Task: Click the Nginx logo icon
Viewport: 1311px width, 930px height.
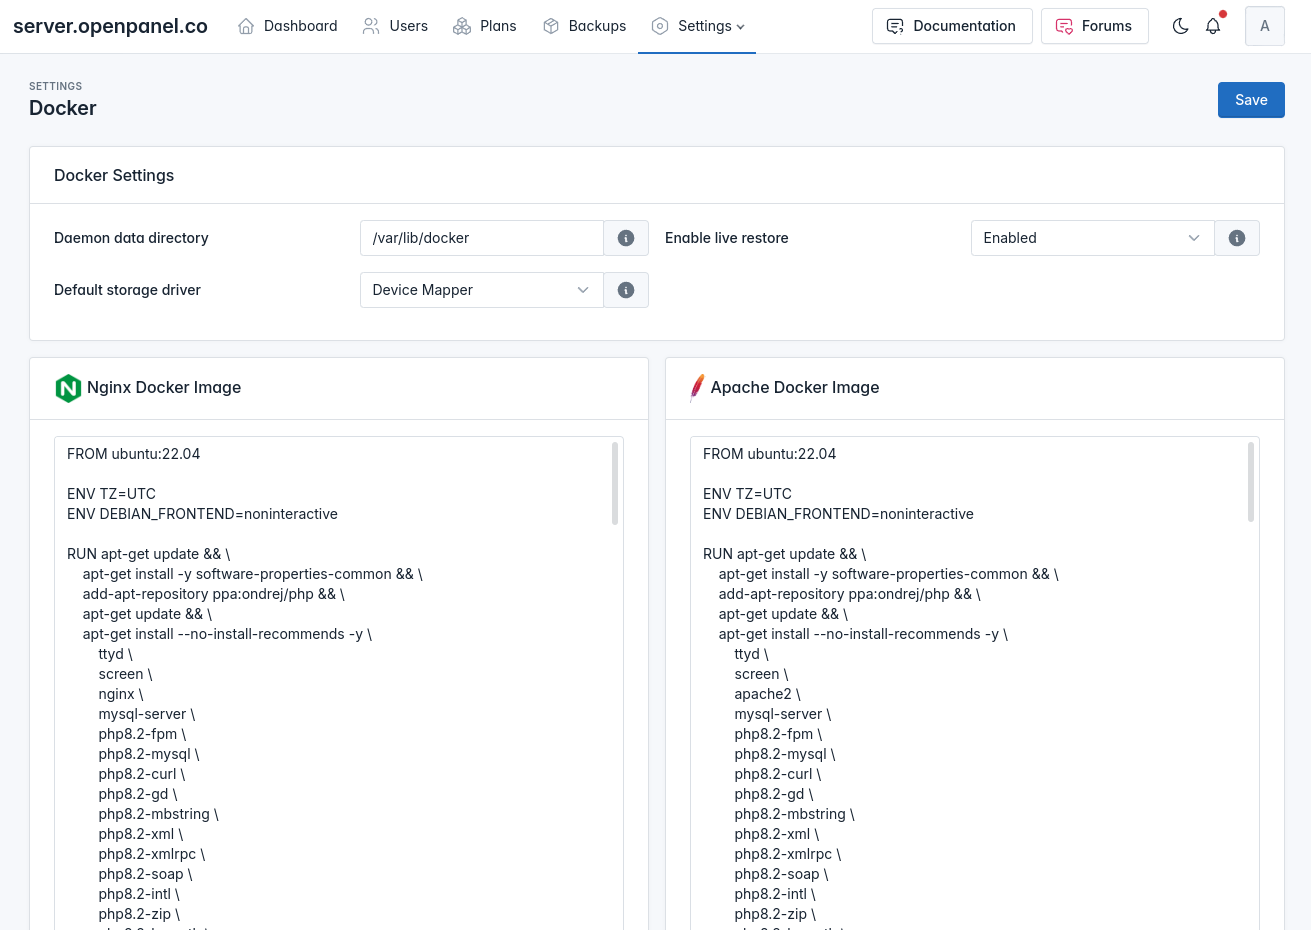Action: (68, 388)
